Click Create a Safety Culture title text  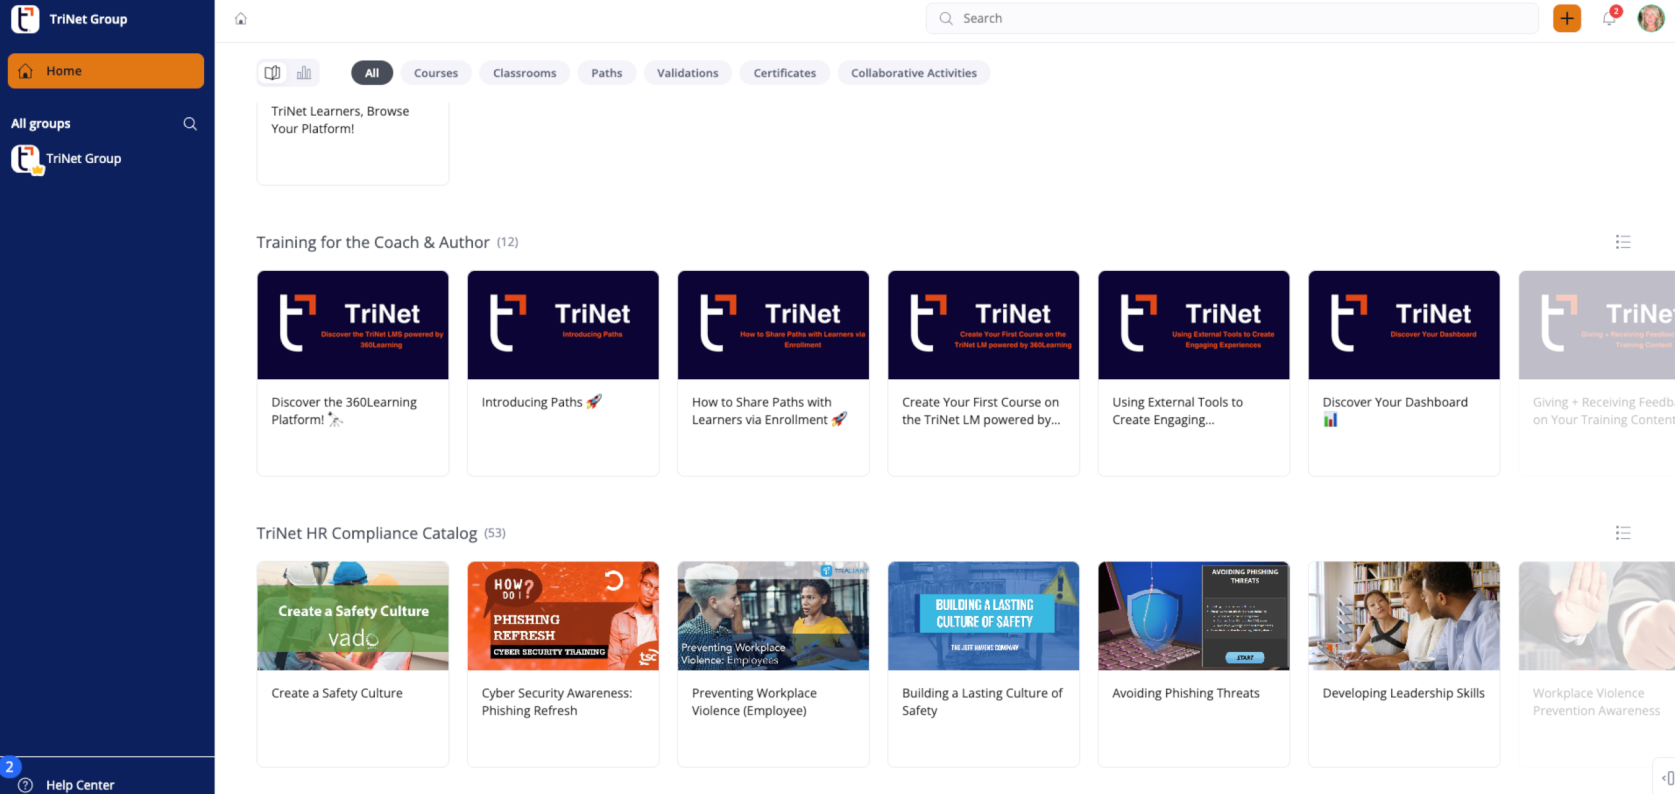(x=337, y=693)
